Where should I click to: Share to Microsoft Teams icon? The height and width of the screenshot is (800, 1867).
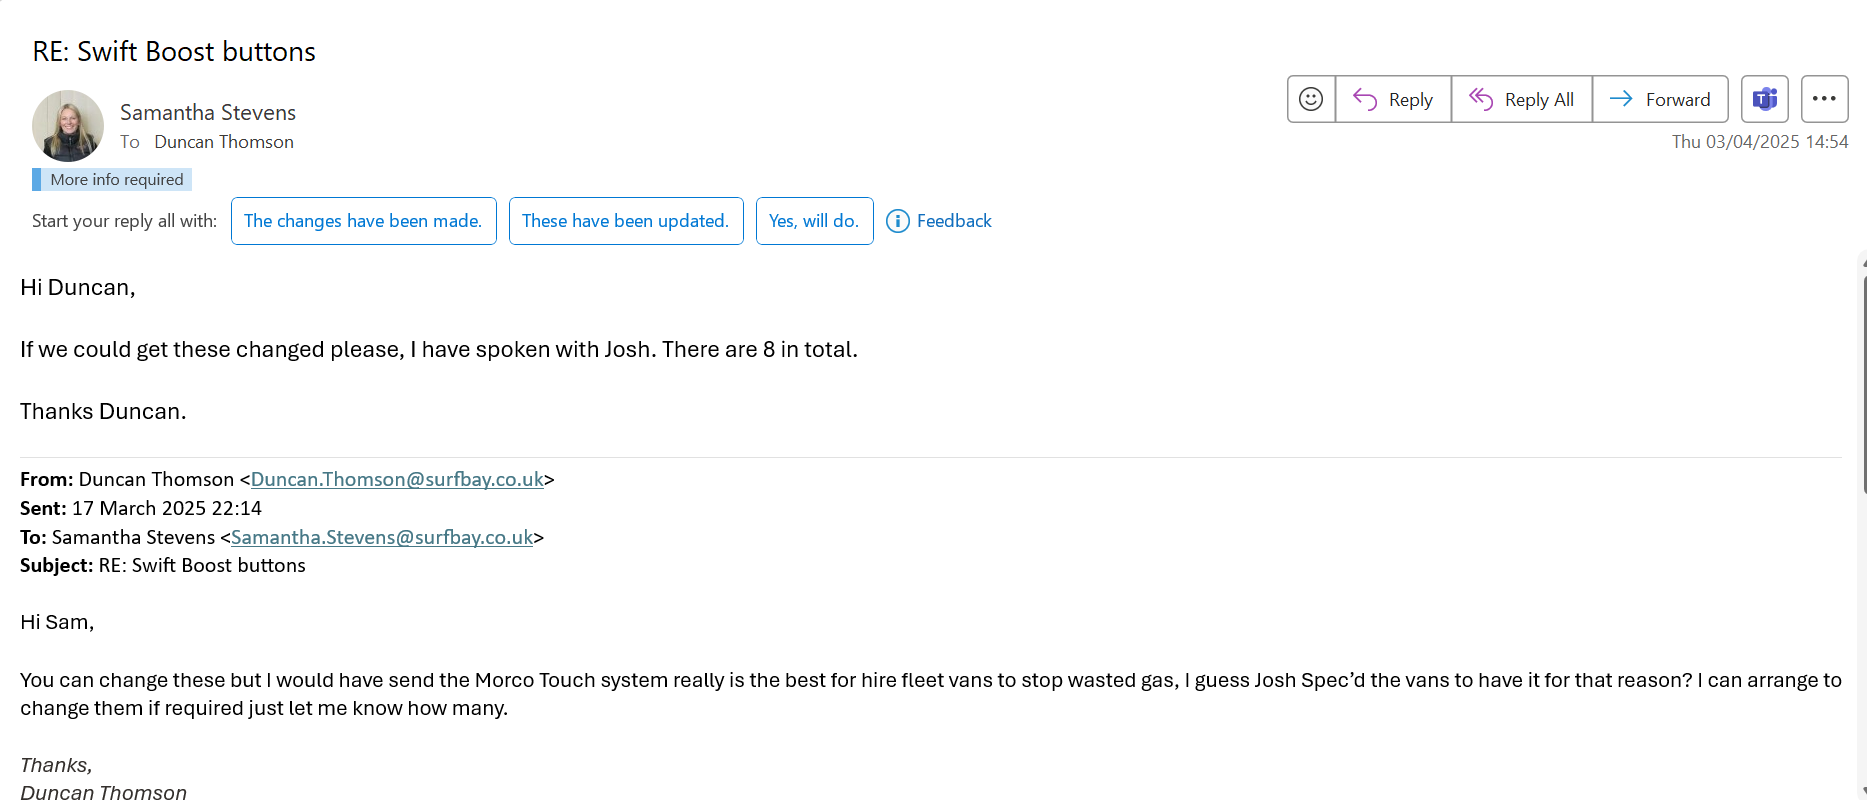[x=1764, y=99]
